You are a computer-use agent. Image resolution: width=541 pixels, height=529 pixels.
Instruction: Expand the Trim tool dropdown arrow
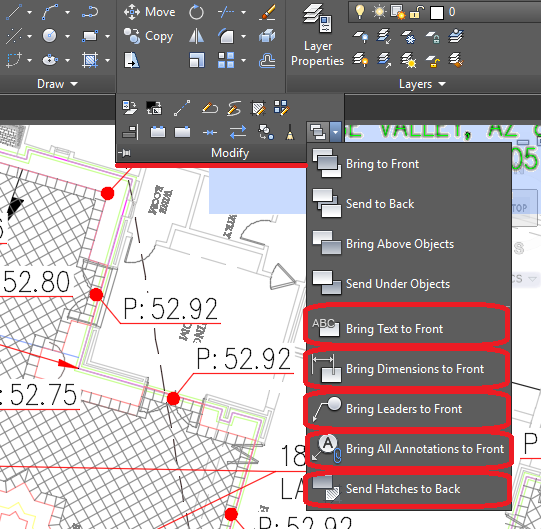click(x=243, y=12)
